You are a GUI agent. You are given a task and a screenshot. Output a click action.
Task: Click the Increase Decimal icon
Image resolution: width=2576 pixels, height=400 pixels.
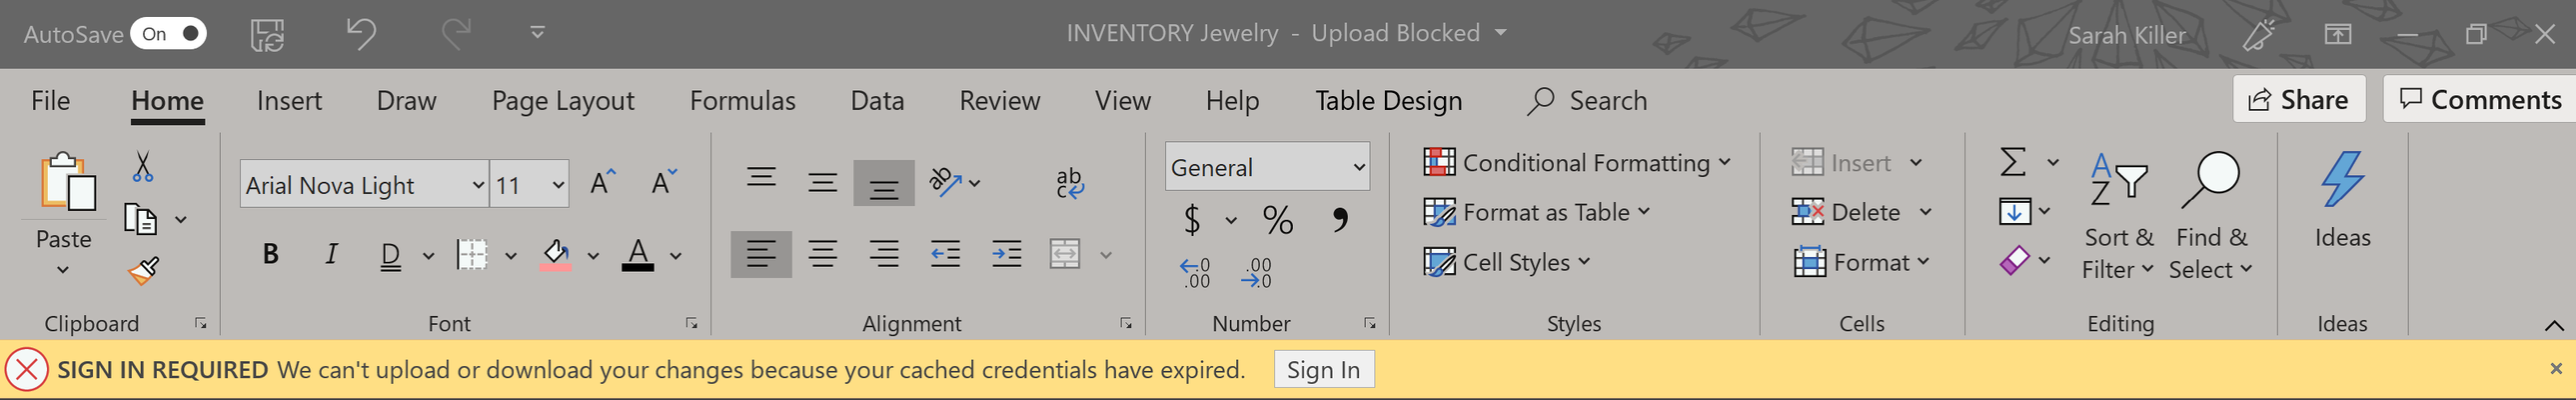pyautogui.click(x=1195, y=272)
